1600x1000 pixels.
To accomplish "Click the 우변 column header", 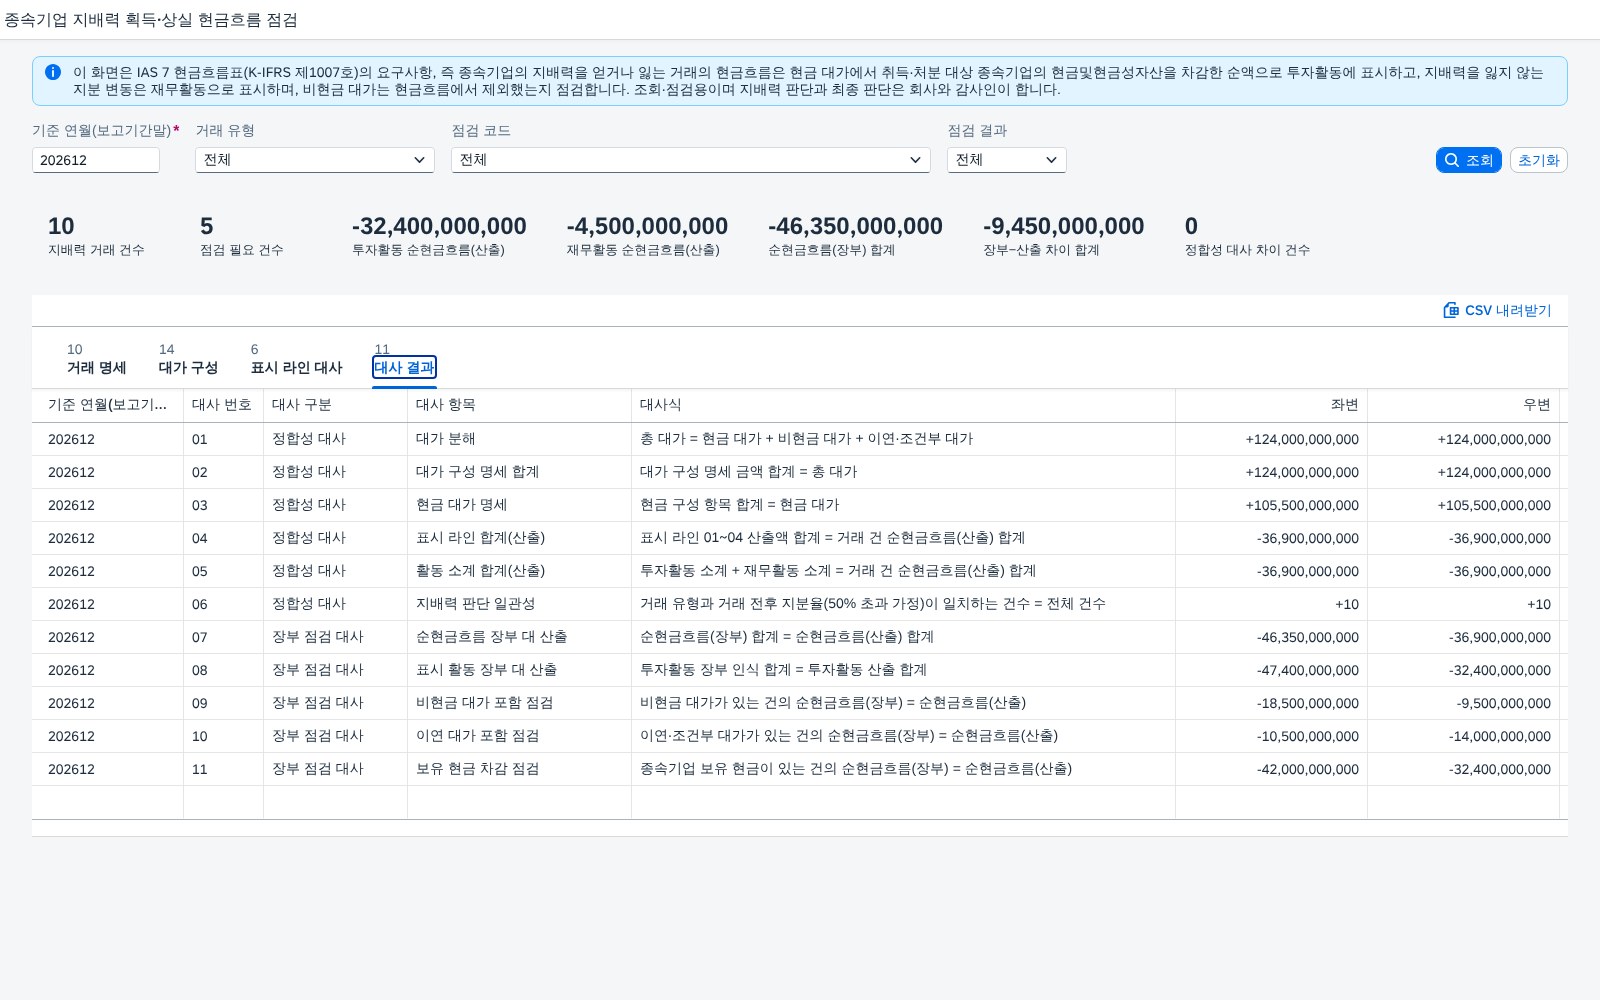I will [1463, 405].
